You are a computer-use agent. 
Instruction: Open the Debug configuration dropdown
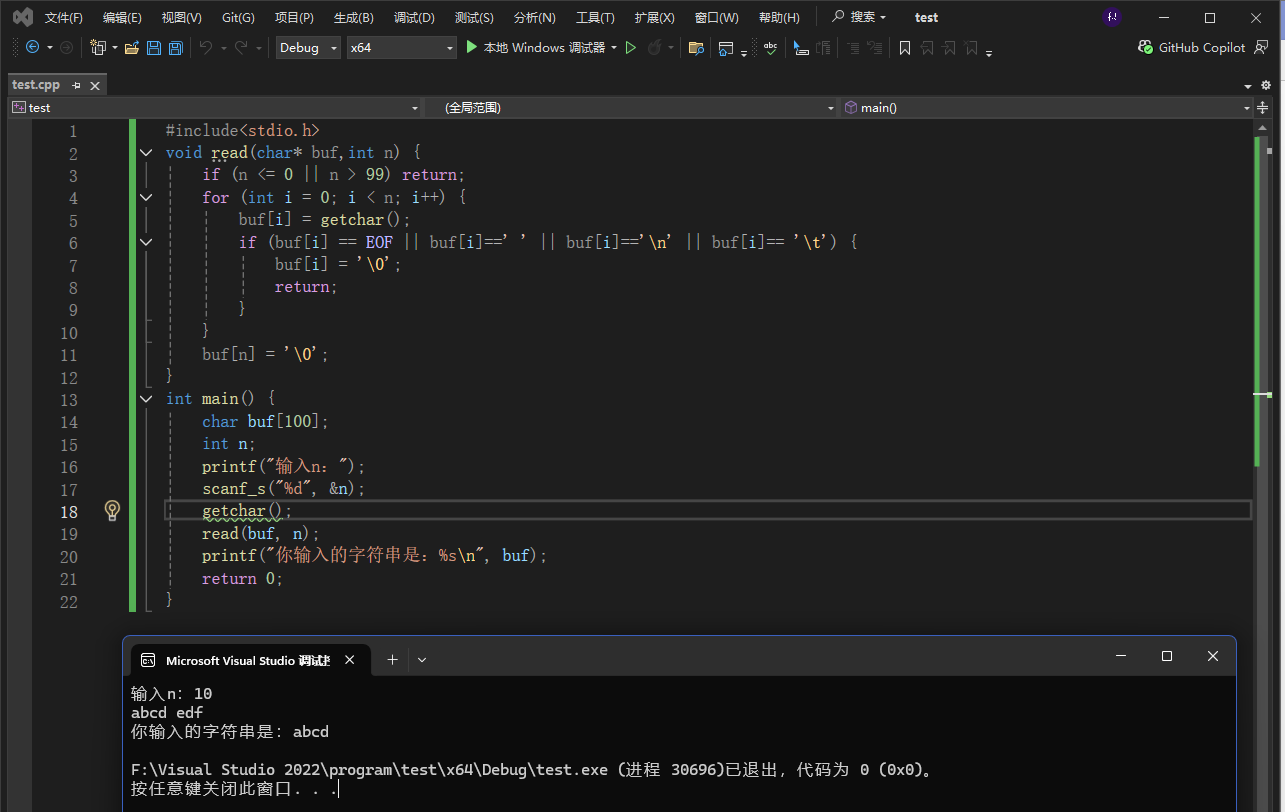click(308, 47)
